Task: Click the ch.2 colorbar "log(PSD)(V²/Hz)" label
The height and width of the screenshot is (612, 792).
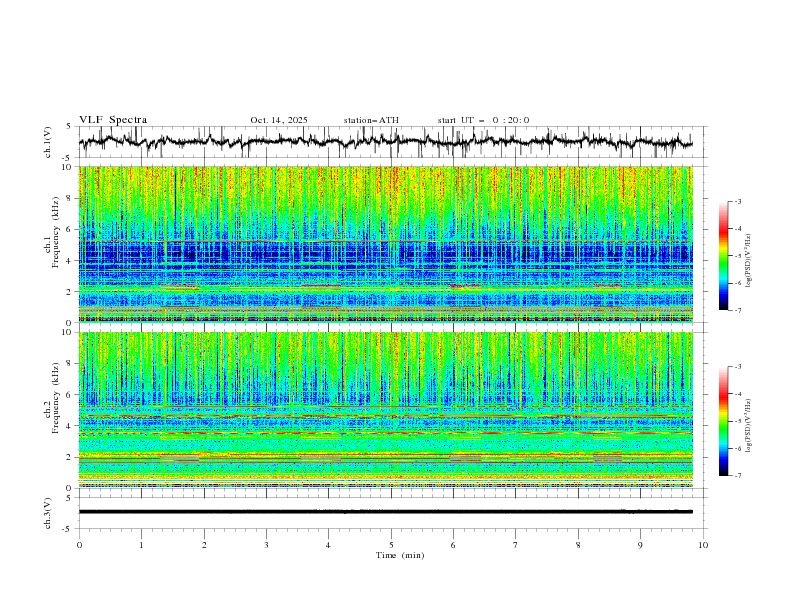Action: [749, 425]
